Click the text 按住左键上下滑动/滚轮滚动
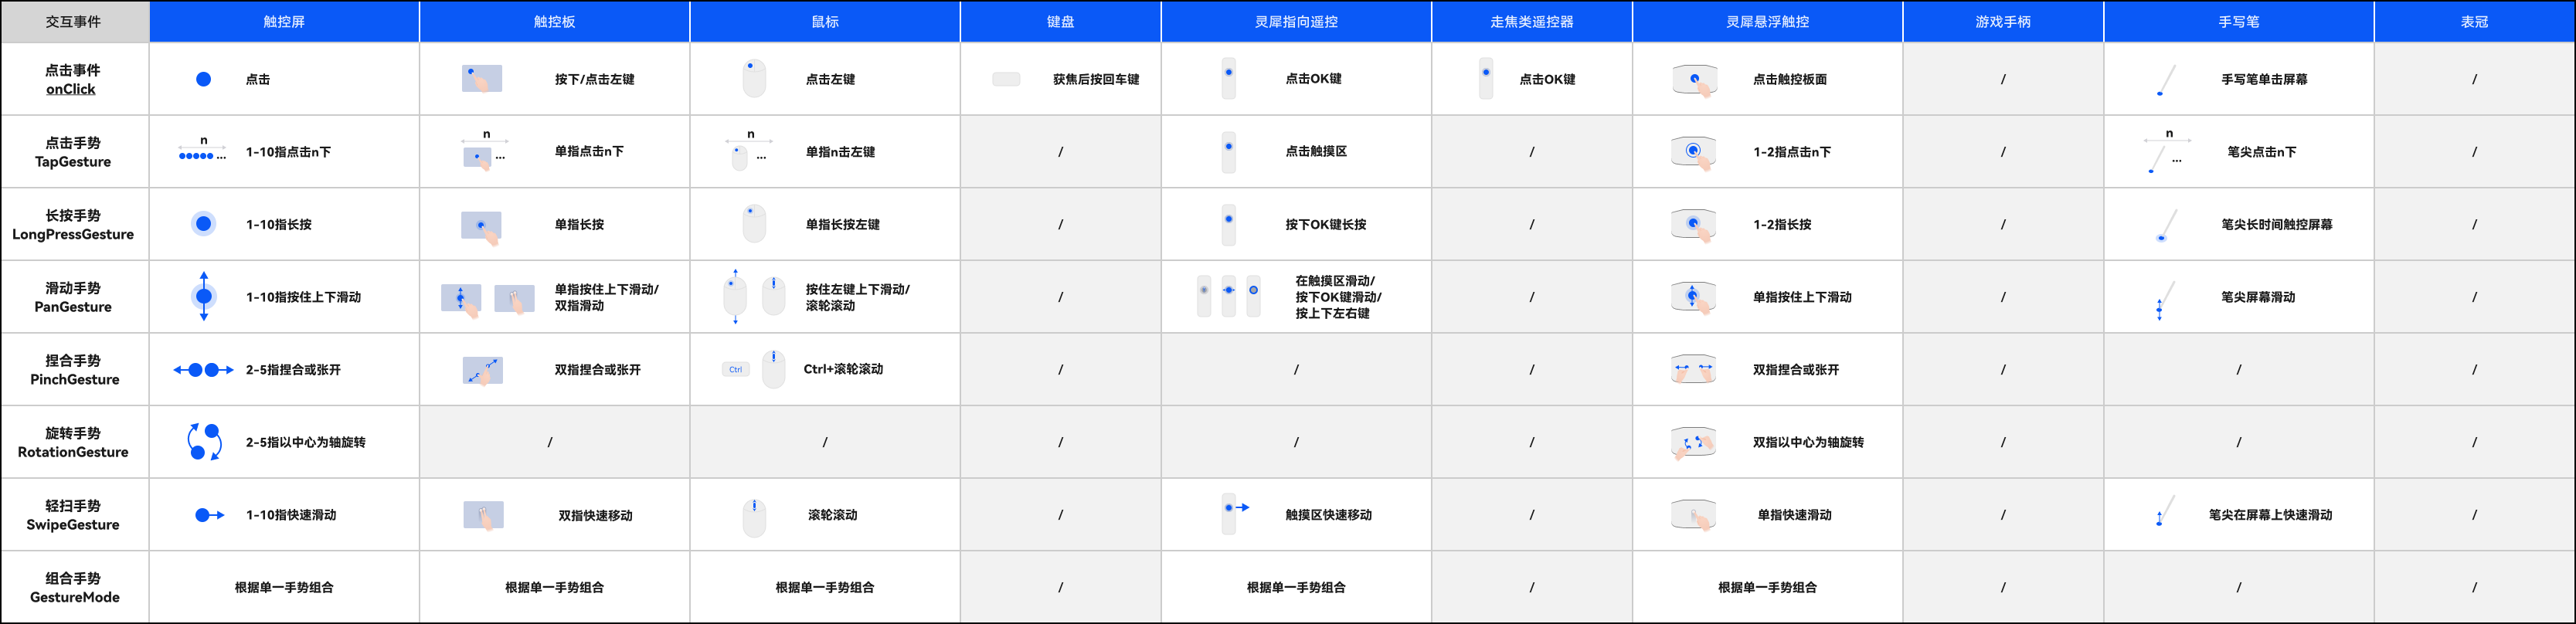 click(x=857, y=297)
